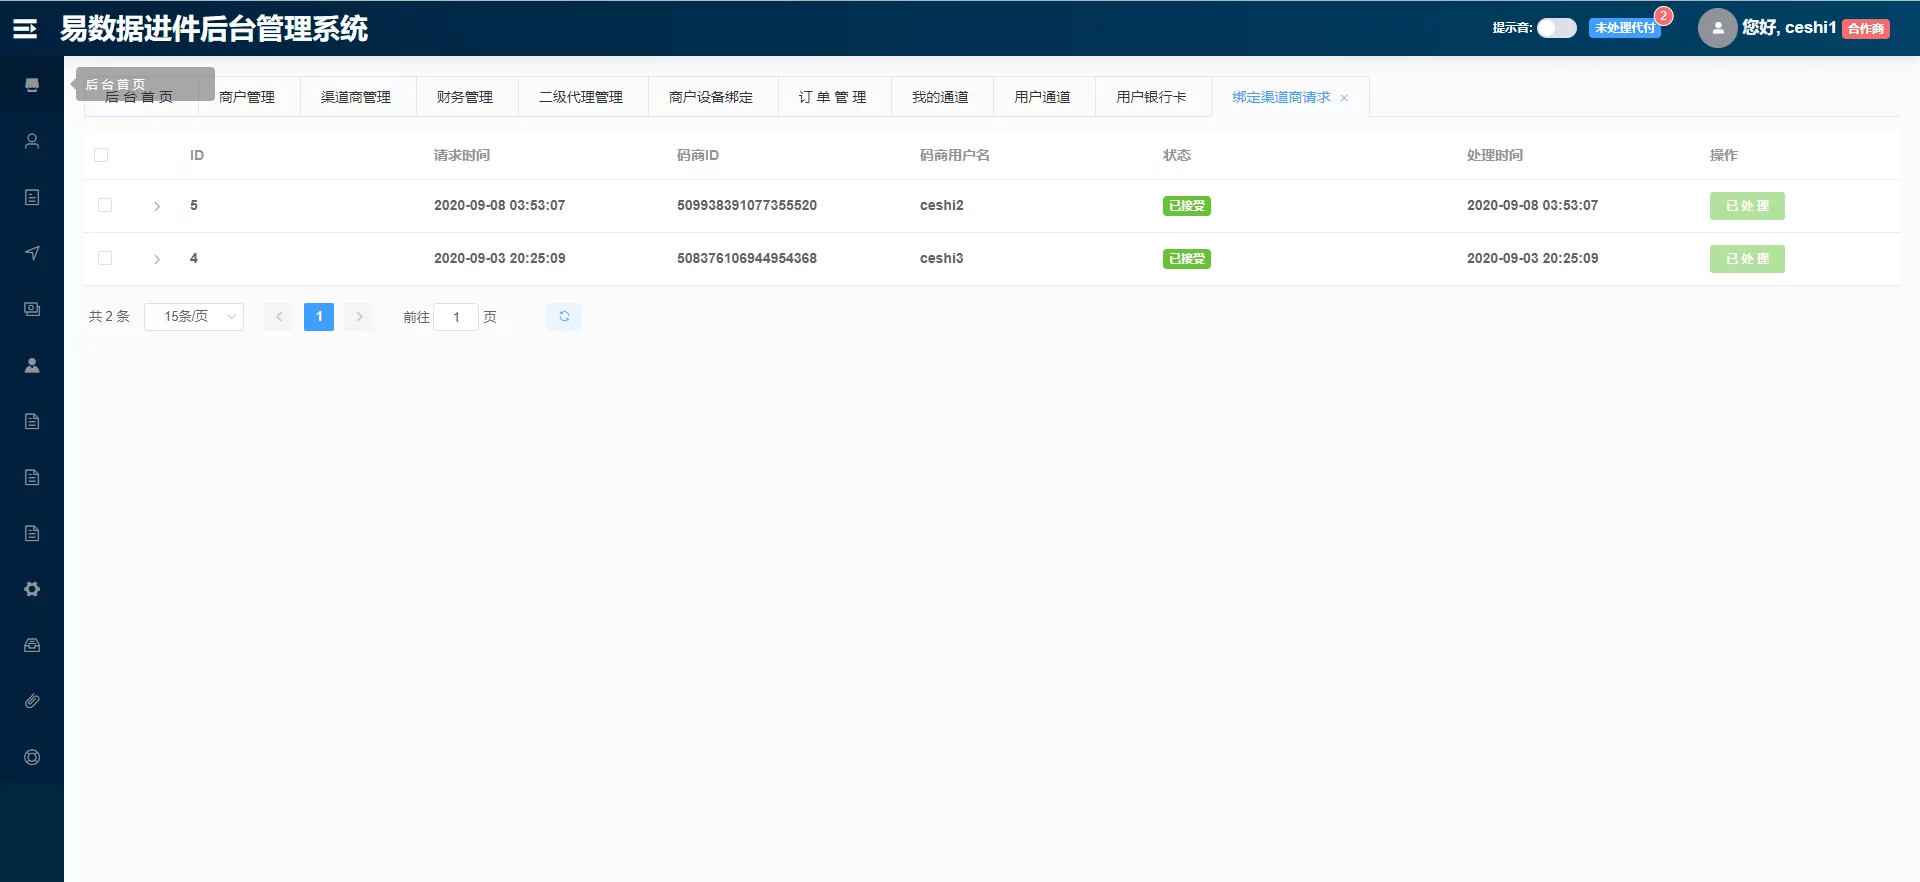Click the 已接受 status tag for ceshi2
Screen dimensions: 1920x882
pyautogui.click(x=1187, y=206)
